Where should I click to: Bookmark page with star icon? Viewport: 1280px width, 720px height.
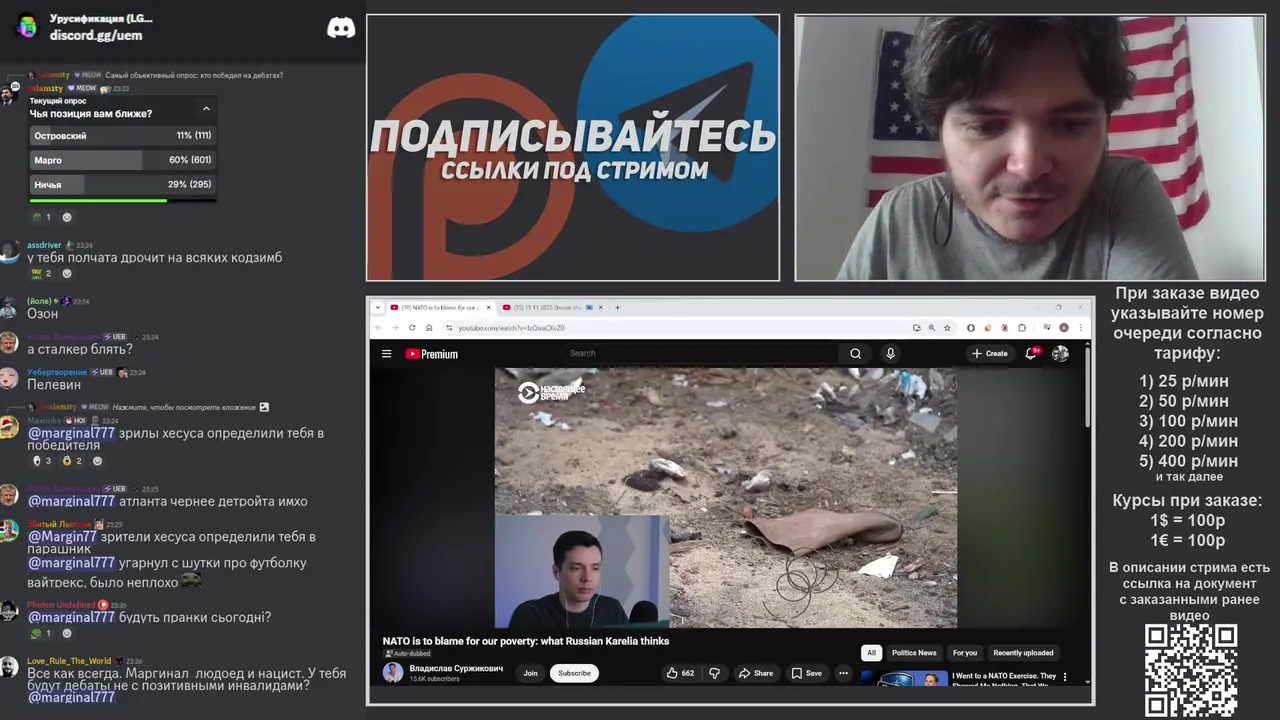[947, 327]
